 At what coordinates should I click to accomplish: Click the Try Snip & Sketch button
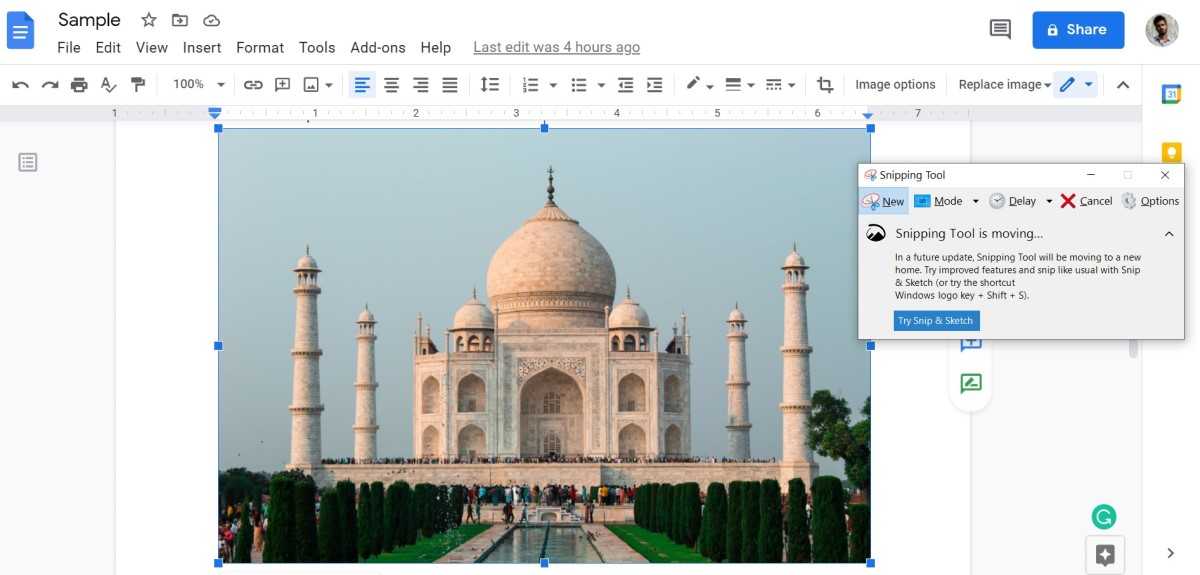point(936,321)
